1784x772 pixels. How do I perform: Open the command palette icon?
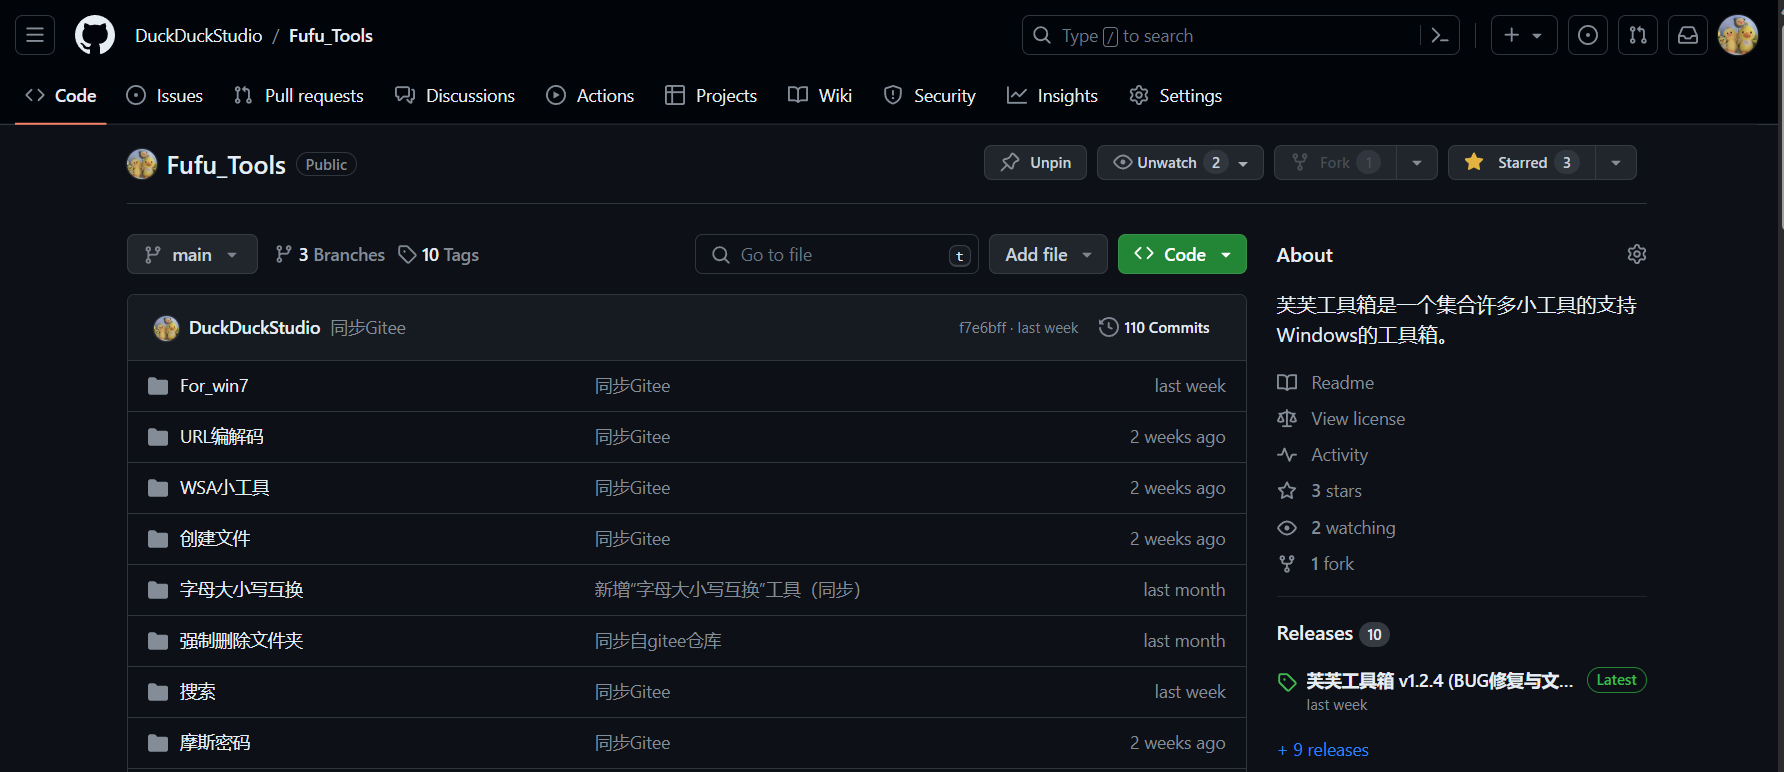click(x=1440, y=36)
